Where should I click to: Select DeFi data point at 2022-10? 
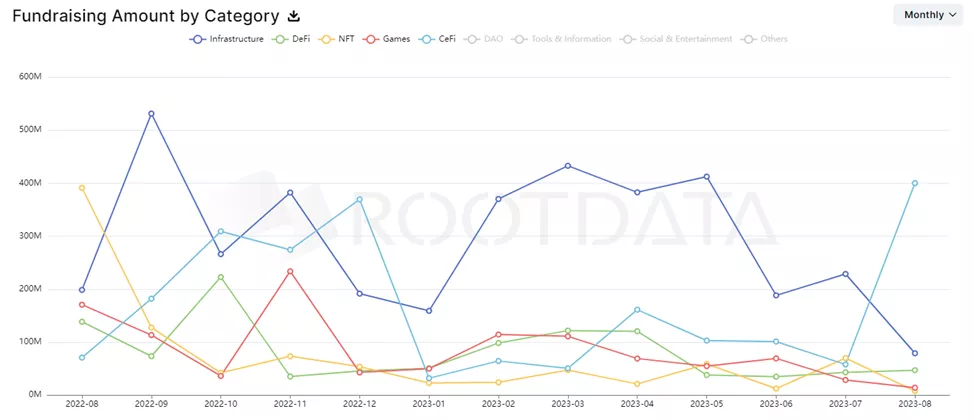(x=220, y=277)
